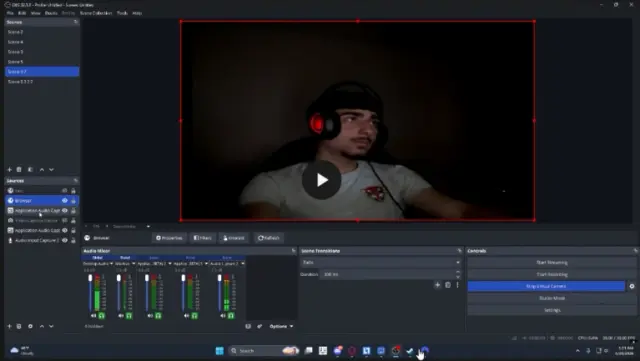Move scene up with Scenes up arrow
This screenshot has width=640, height=361.
tap(42, 169)
